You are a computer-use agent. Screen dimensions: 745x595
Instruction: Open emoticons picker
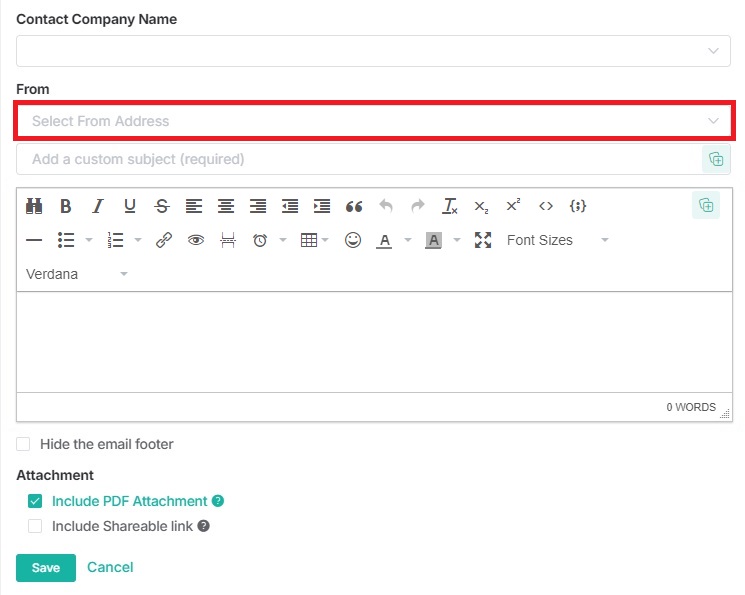(x=353, y=240)
